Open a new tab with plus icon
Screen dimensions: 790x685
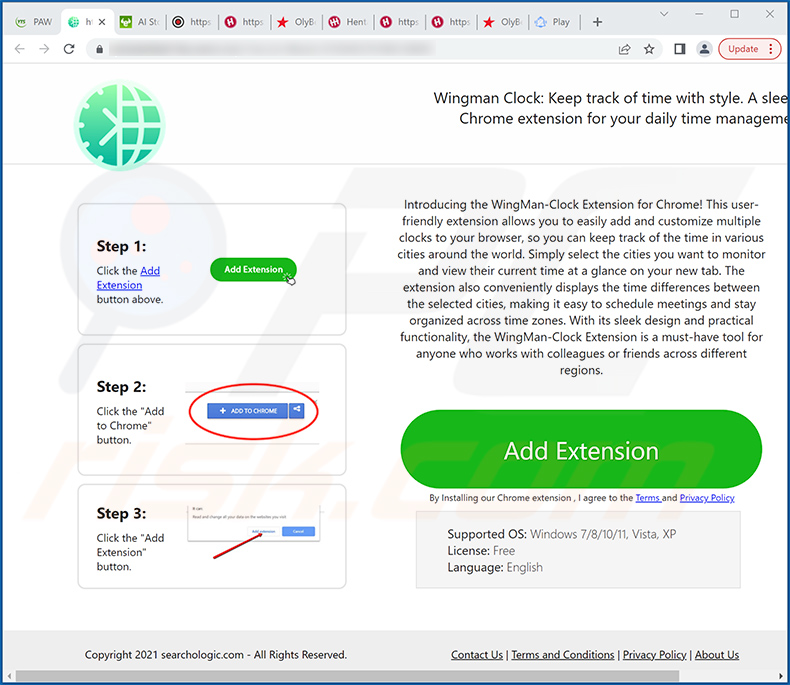click(x=597, y=21)
